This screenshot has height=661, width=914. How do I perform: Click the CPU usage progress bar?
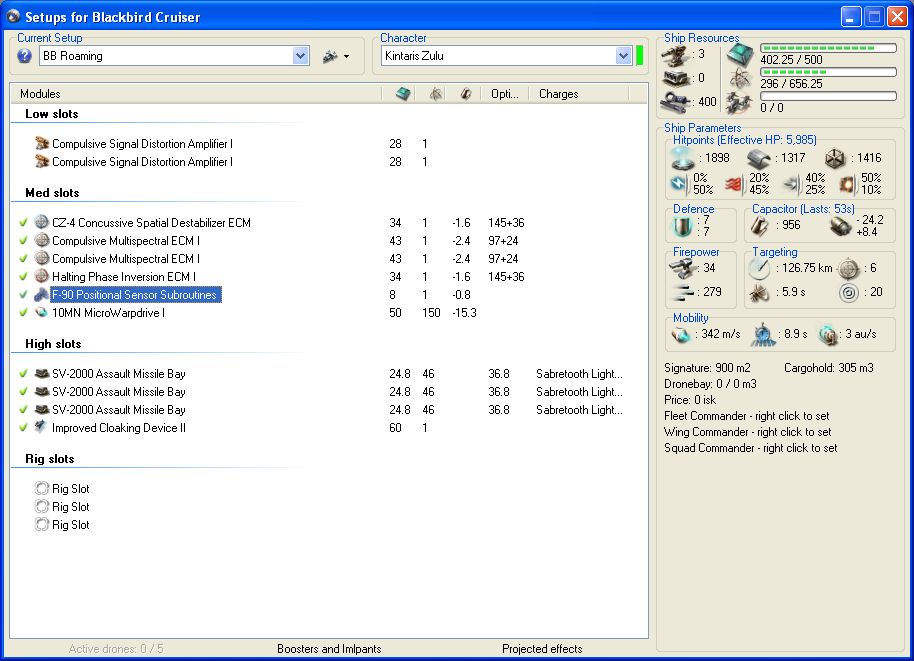coord(828,48)
